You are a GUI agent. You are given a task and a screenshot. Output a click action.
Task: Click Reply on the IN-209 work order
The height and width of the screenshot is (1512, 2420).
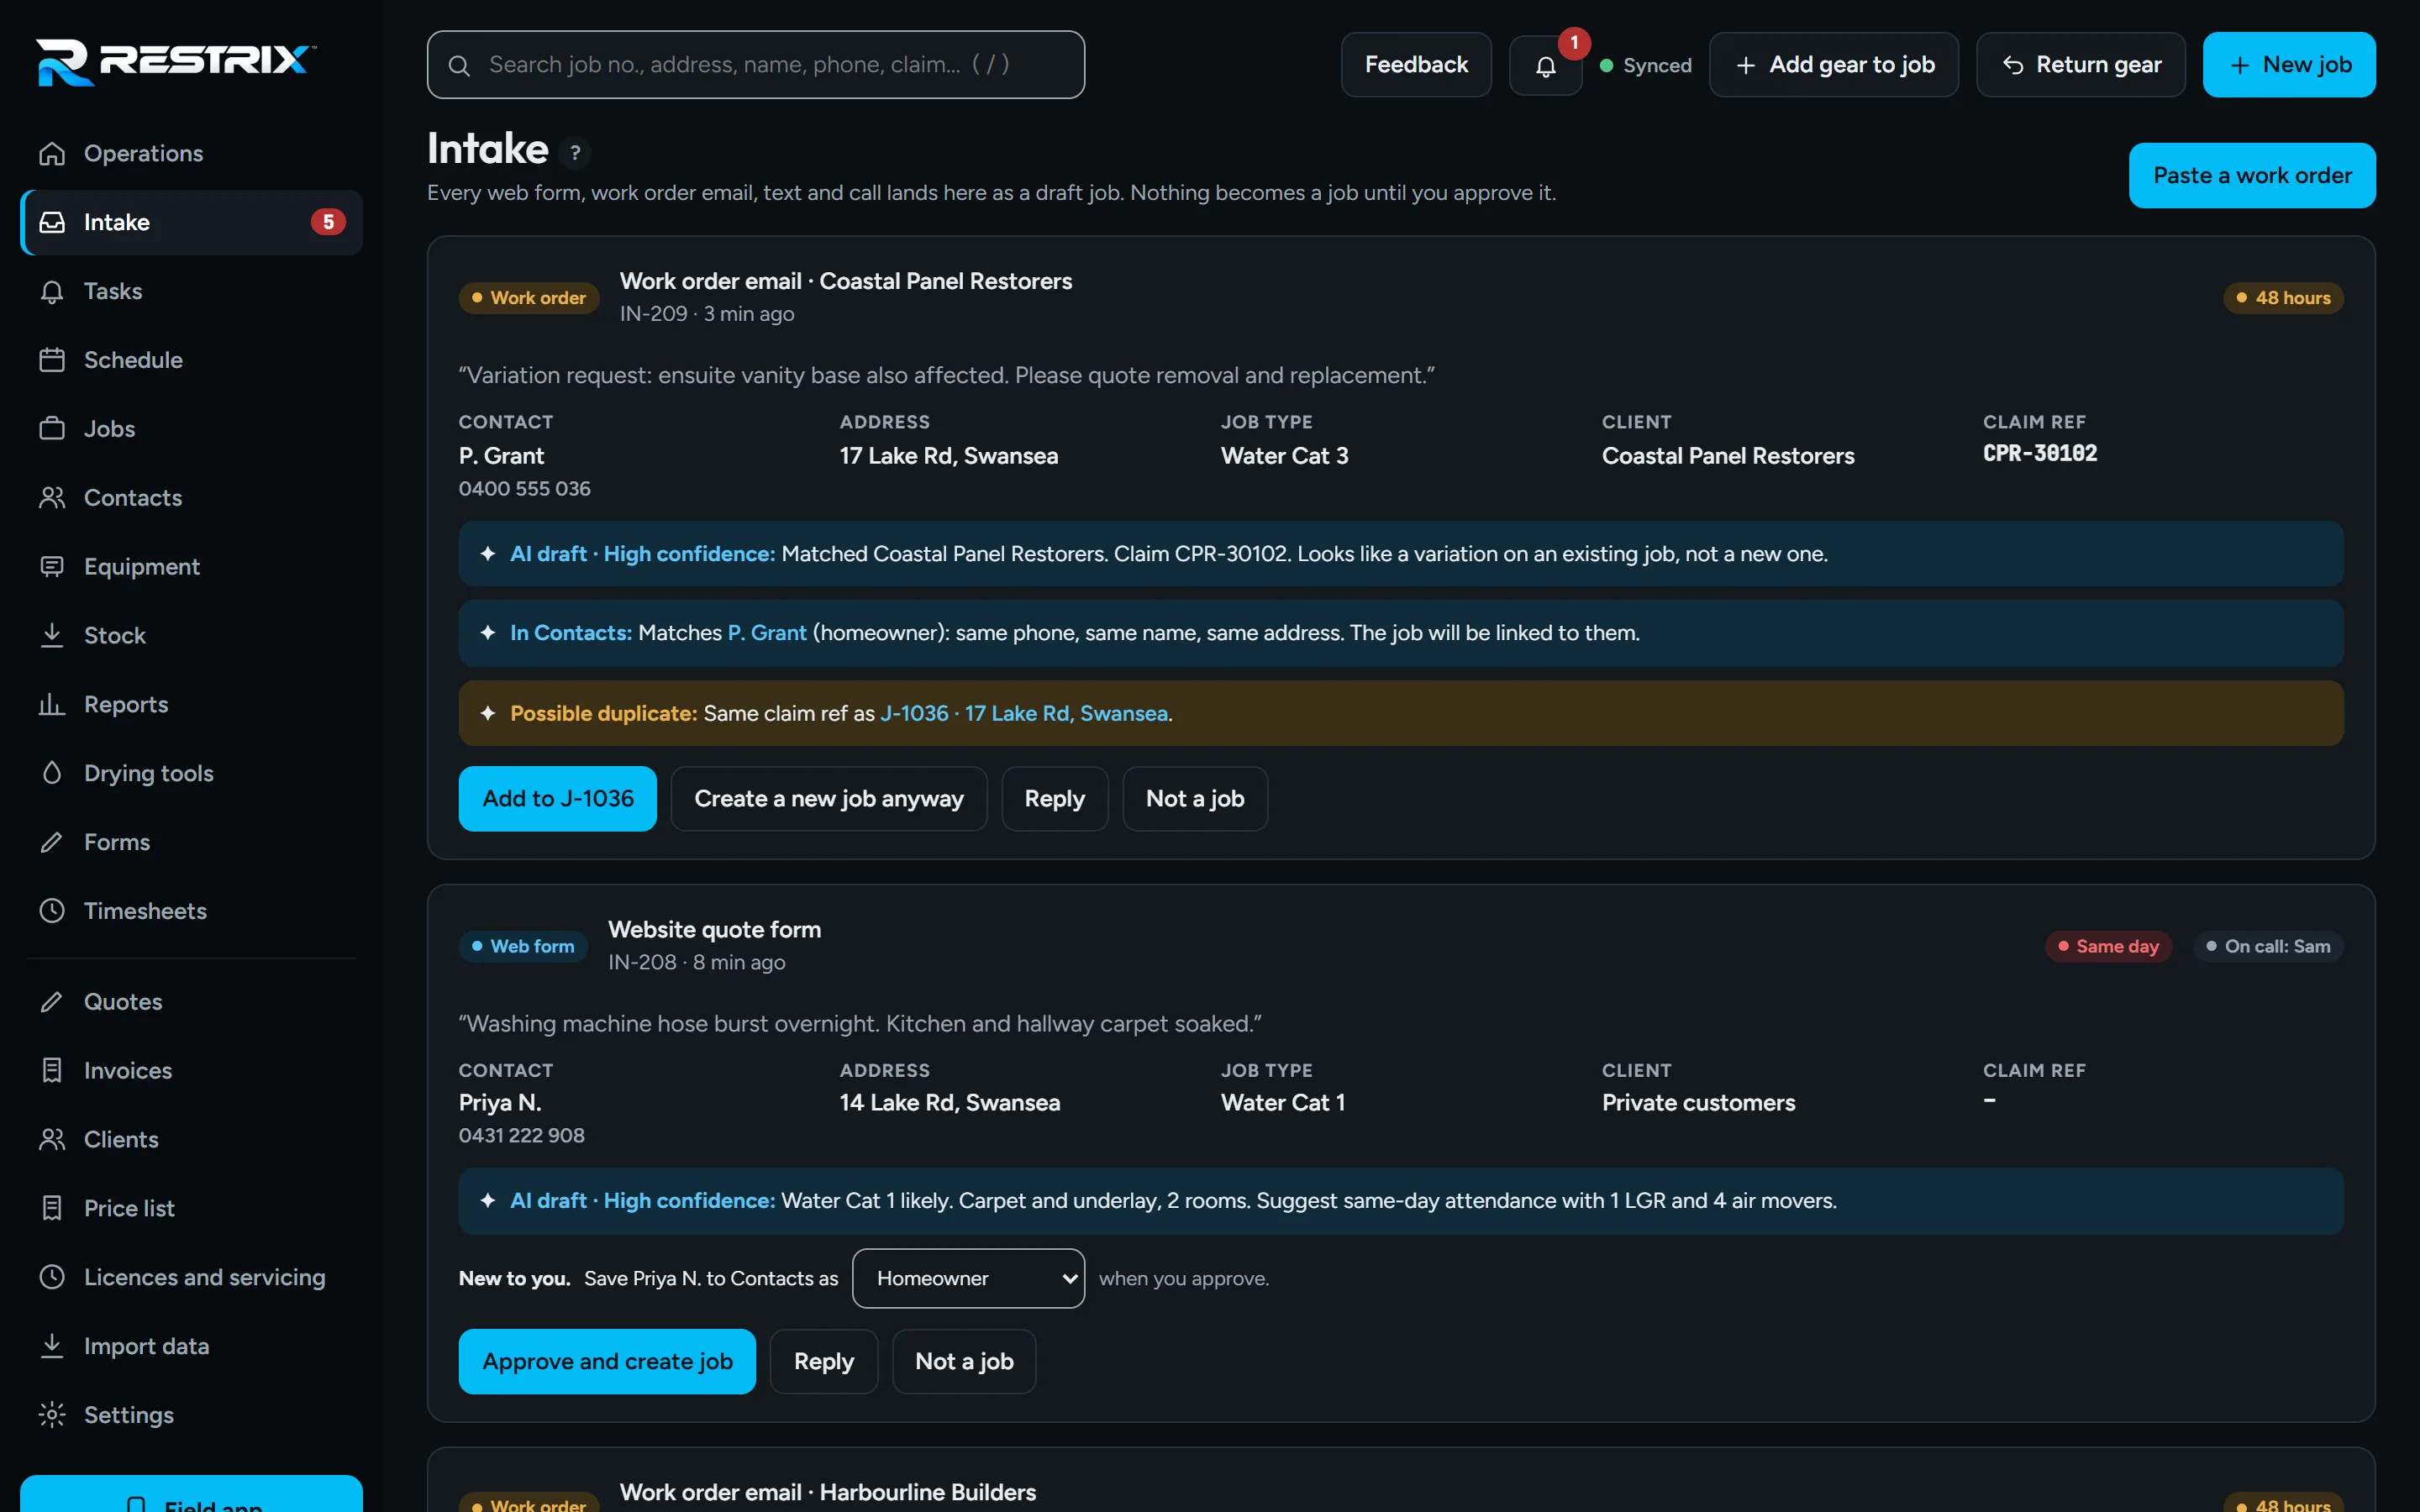point(1055,798)
